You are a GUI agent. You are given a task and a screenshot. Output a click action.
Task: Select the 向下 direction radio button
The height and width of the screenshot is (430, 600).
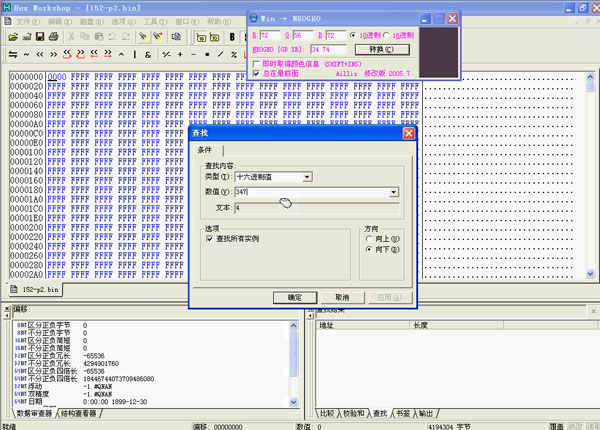[369, 249]
